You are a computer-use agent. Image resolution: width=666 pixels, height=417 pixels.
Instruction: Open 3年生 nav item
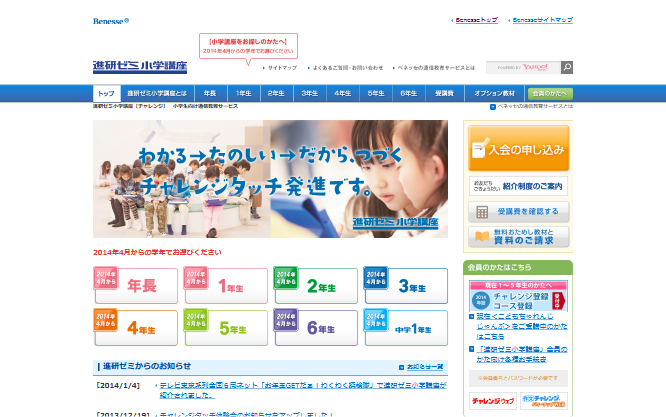(x=310, y=93)
